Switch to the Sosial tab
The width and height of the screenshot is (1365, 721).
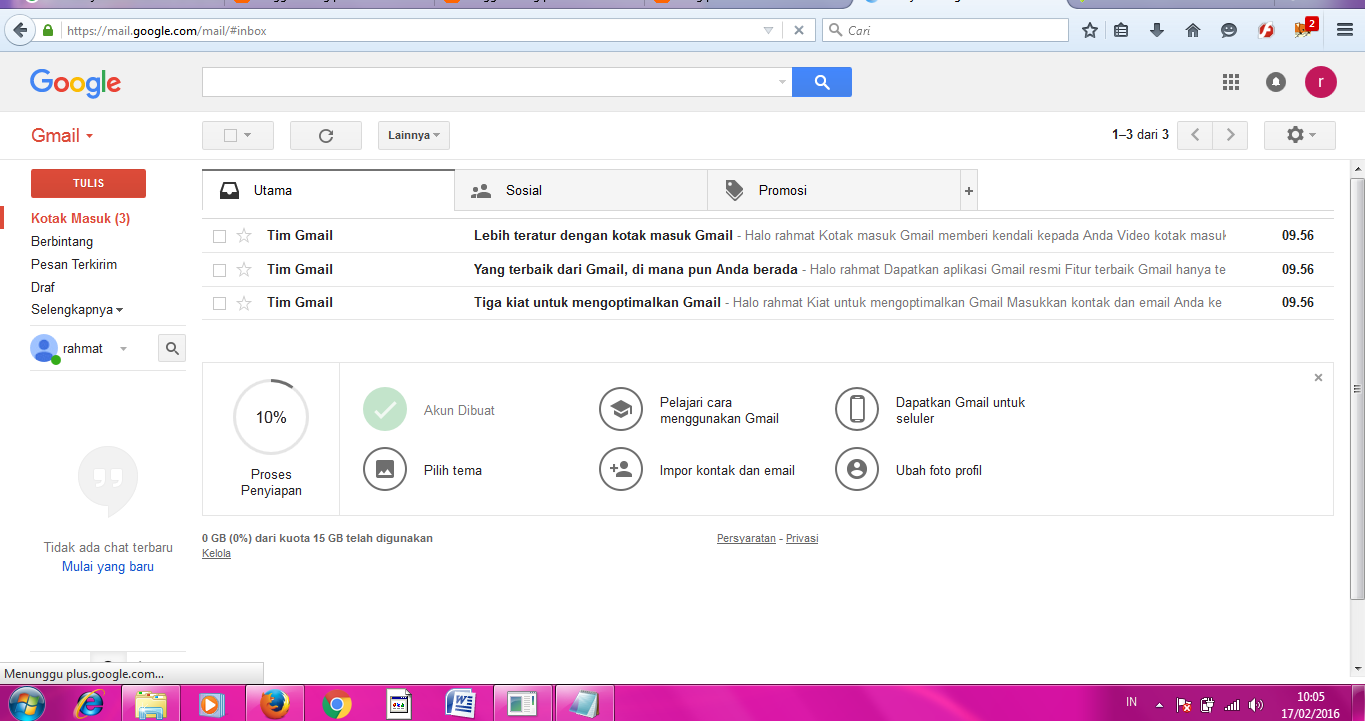581,190
